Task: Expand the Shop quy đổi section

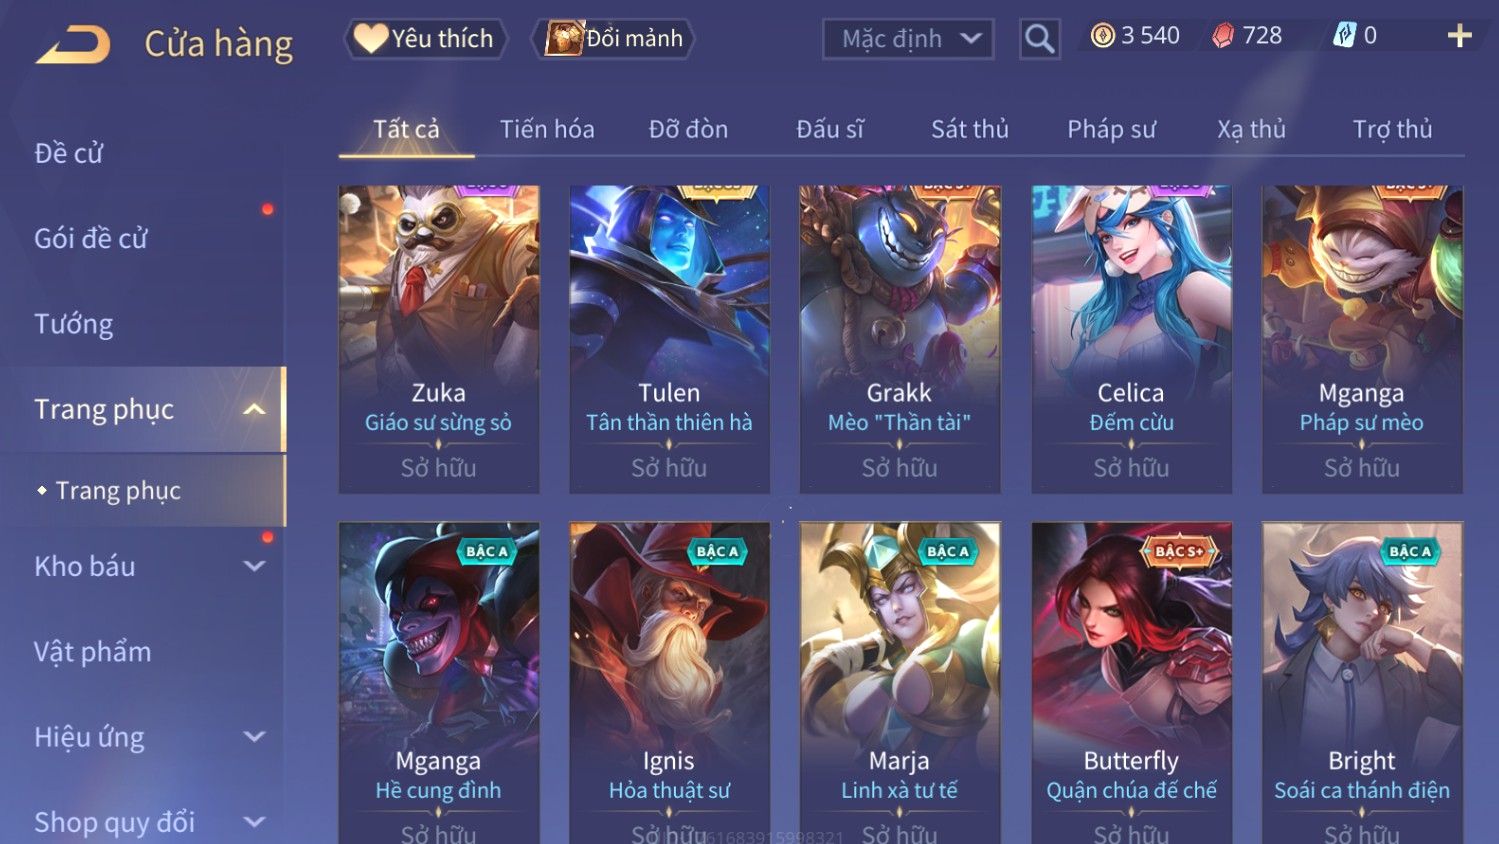Action: pos(254,822)
